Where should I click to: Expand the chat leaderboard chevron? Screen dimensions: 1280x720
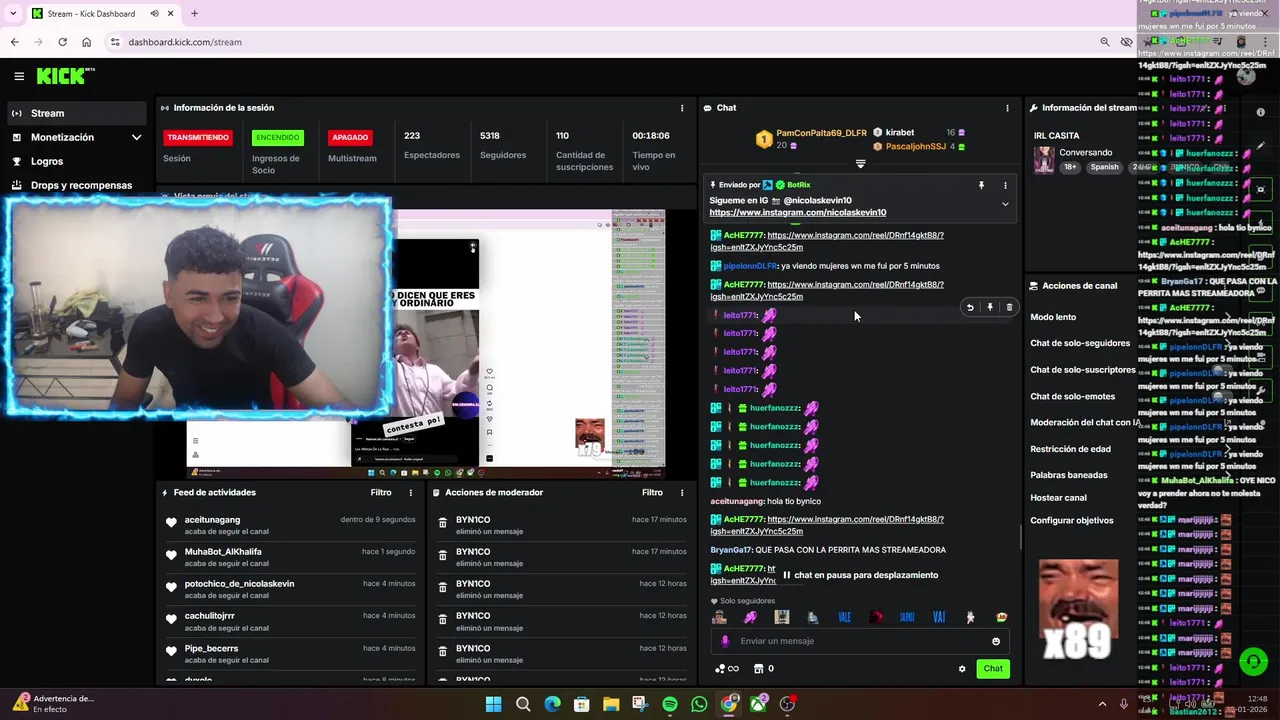coord(860,163)
